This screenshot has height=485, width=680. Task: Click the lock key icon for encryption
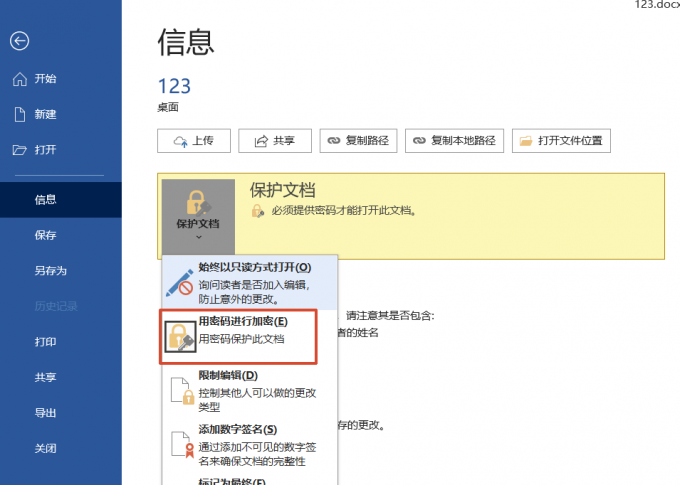point(180,337)
